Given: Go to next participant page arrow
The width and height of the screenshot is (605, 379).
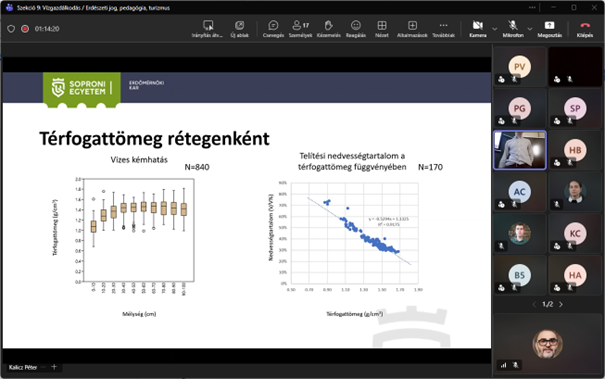Looking at the screenshot, I should [x=561, y=305].
